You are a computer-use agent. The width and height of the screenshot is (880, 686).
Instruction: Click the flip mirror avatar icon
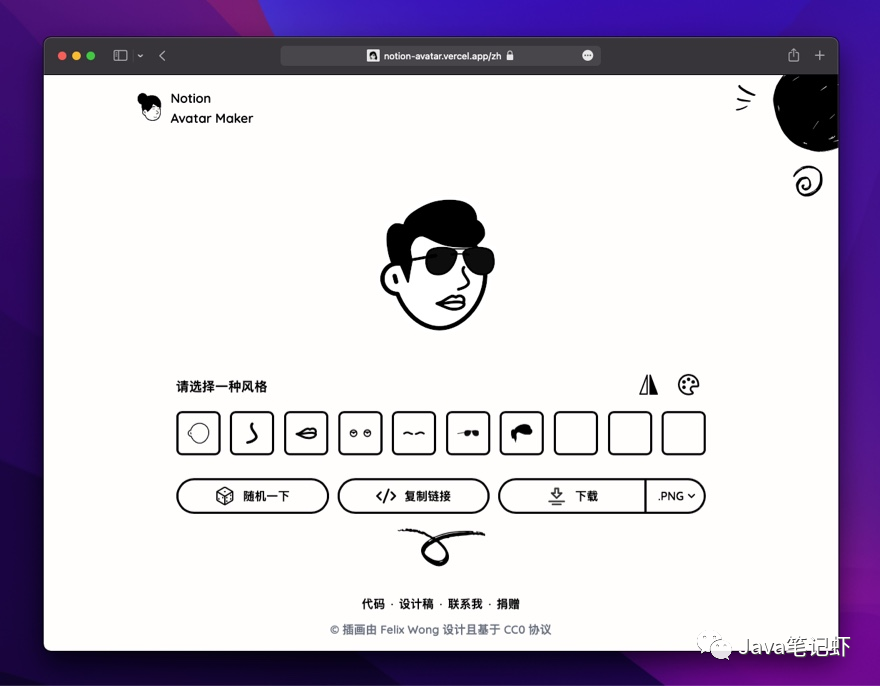648,385
